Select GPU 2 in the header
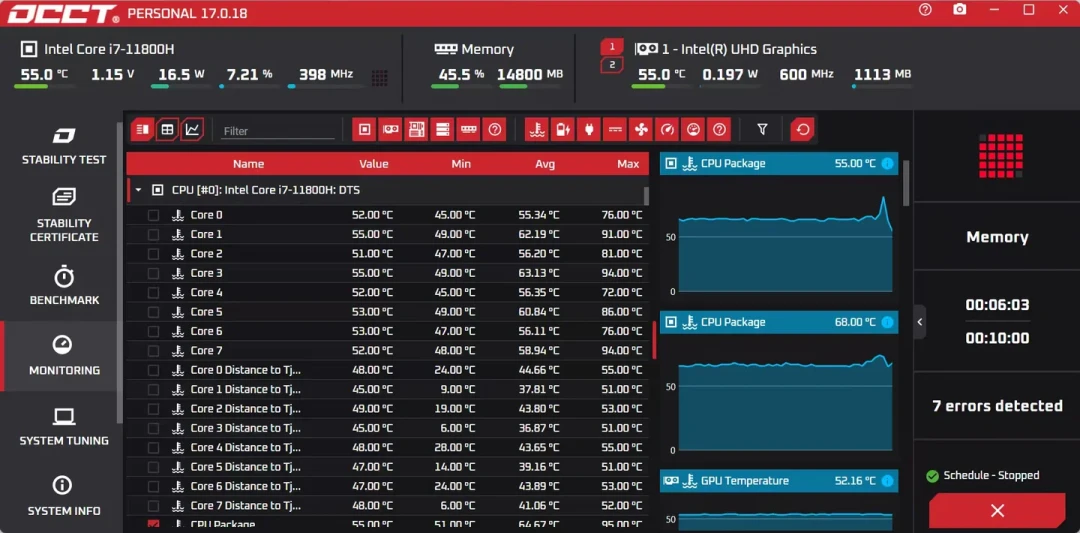 (x=612, y=65)
